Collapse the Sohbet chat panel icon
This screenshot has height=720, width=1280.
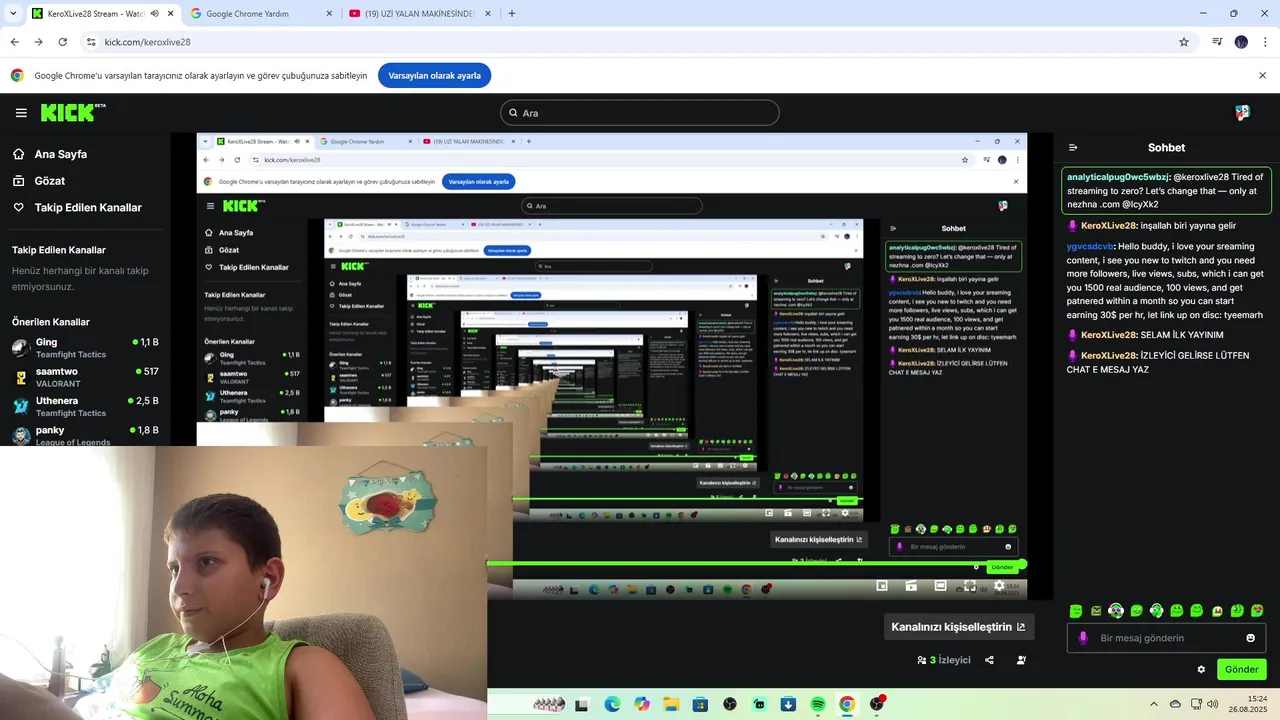click(x=1073, y=147)
